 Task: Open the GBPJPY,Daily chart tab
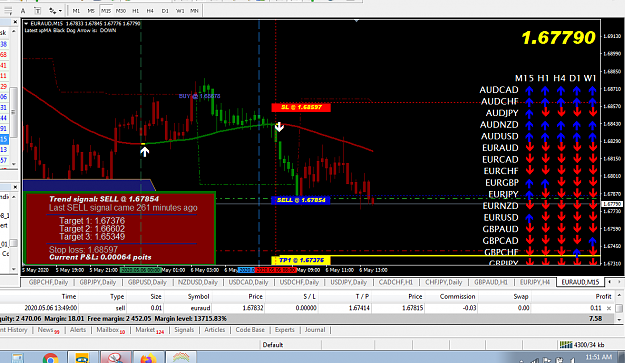tap(98, 282)
